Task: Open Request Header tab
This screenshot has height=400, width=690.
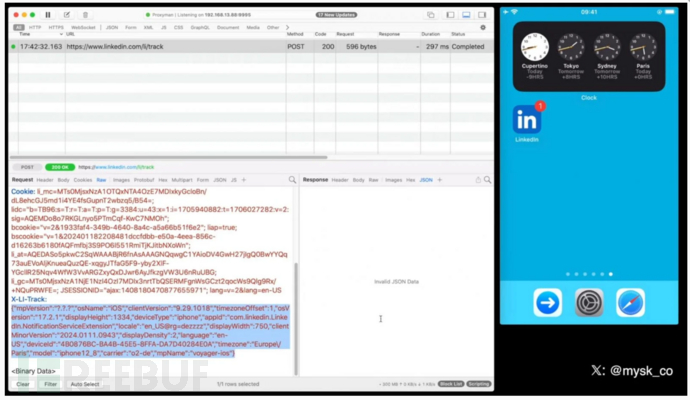Action: (x=45, y=180)
